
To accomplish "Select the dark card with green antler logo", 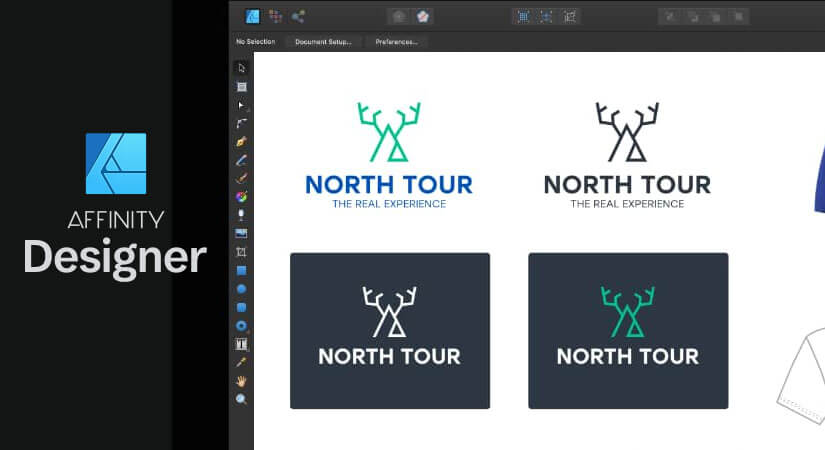I will point(628,331).
